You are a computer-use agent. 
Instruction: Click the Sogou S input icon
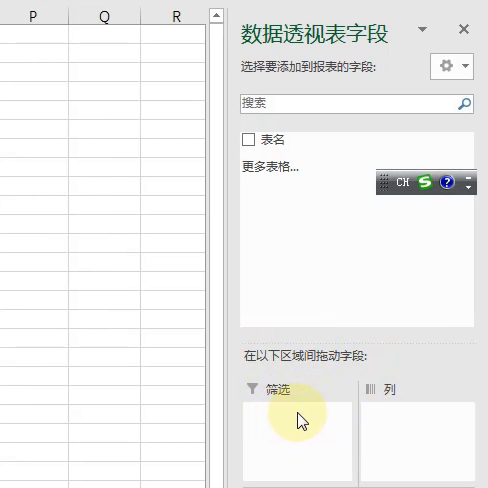point(425,182)
